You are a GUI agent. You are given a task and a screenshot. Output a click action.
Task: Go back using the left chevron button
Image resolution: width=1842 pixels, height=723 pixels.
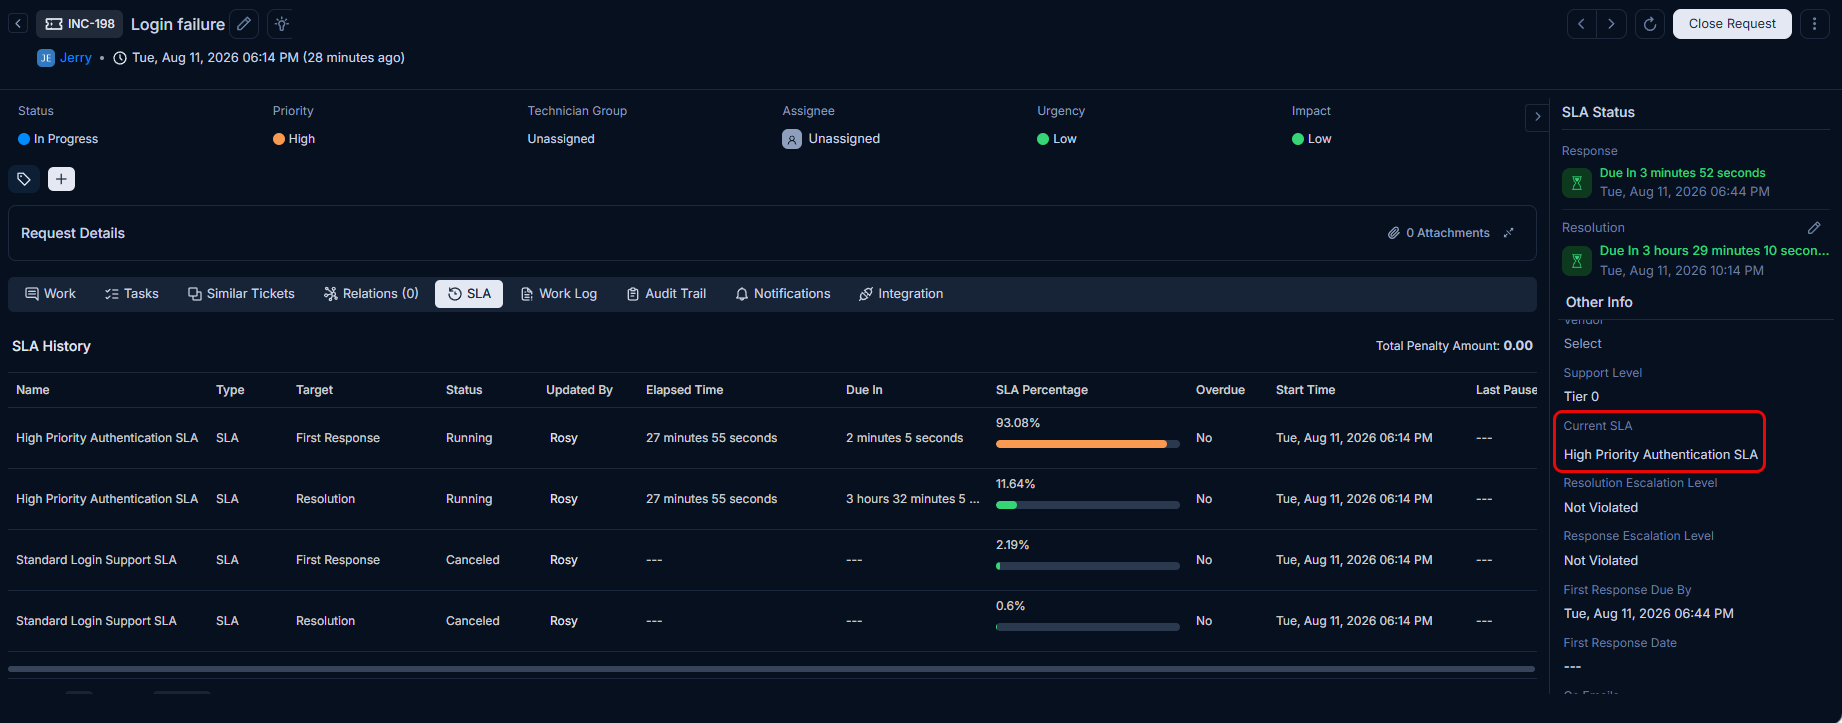pos(18,24)
